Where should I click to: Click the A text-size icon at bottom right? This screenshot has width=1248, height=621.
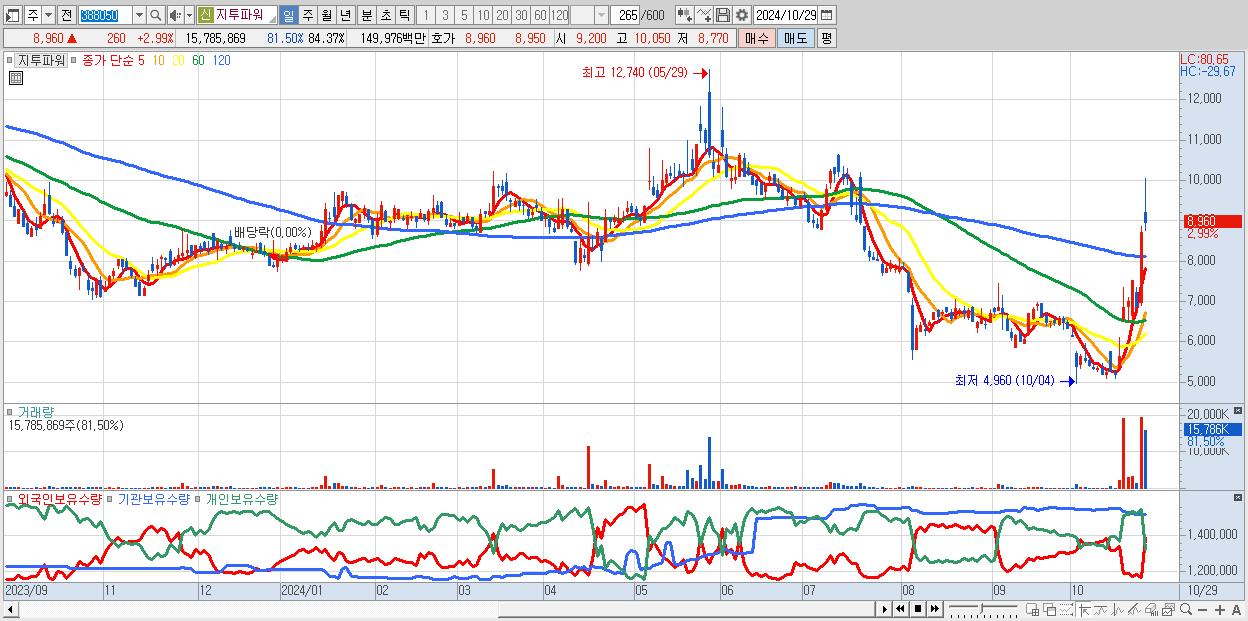1237,609
